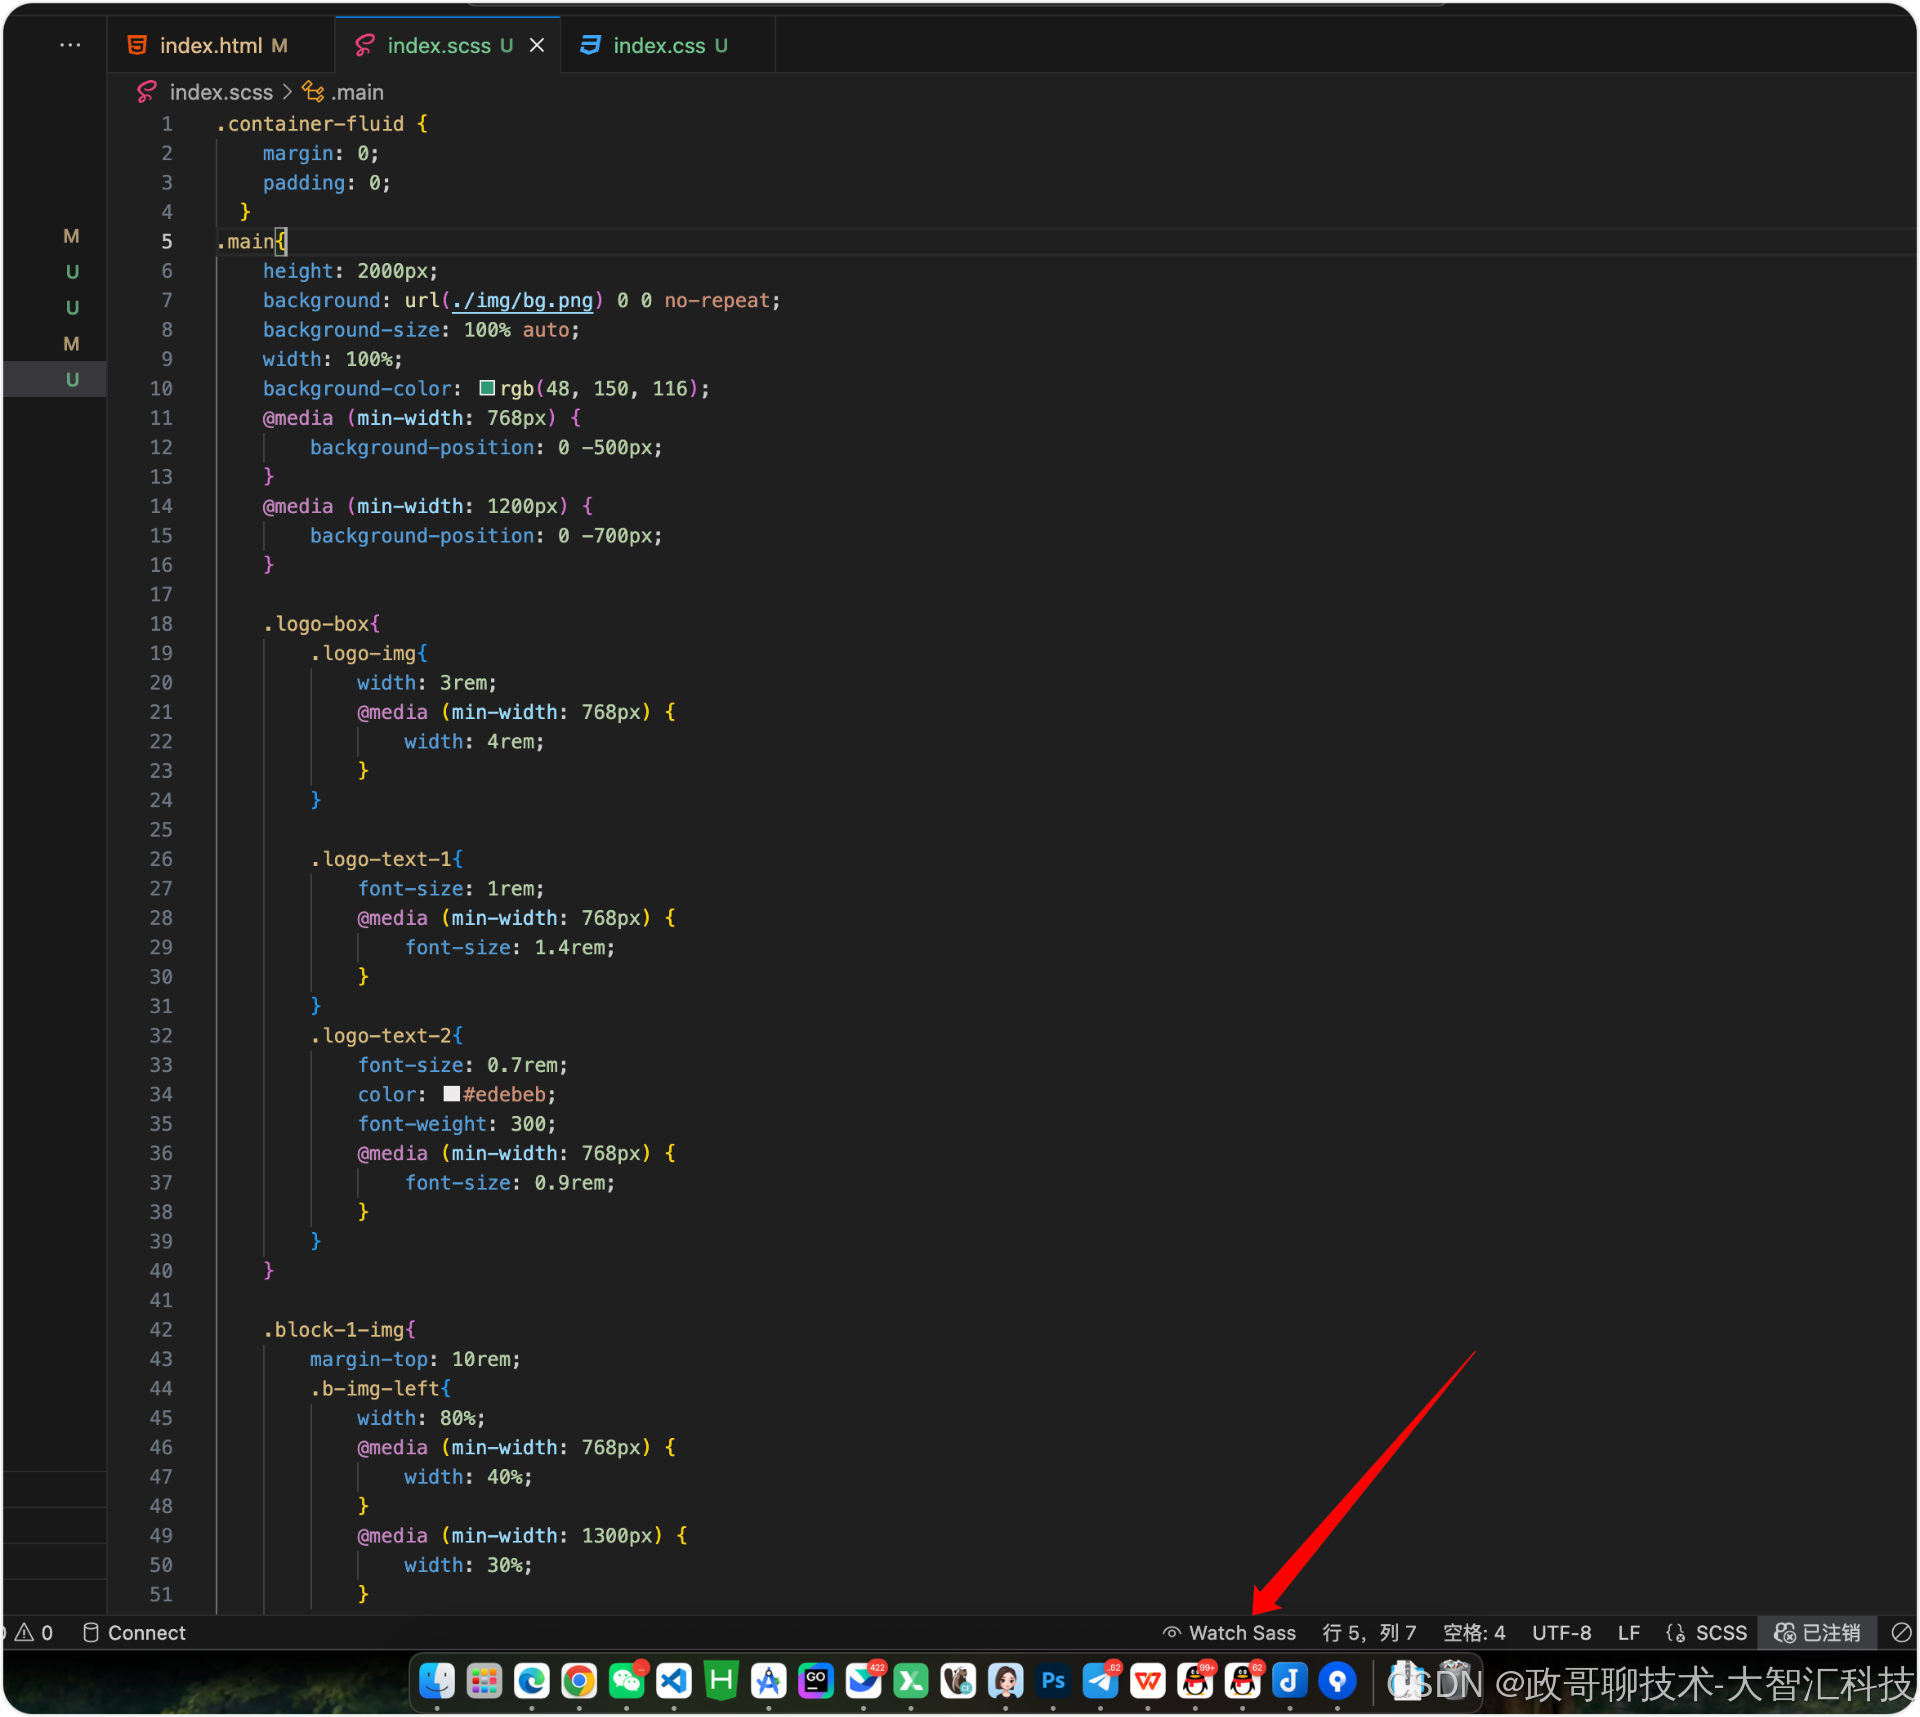Open the three-dots more actions menu

tap(70, 46)
